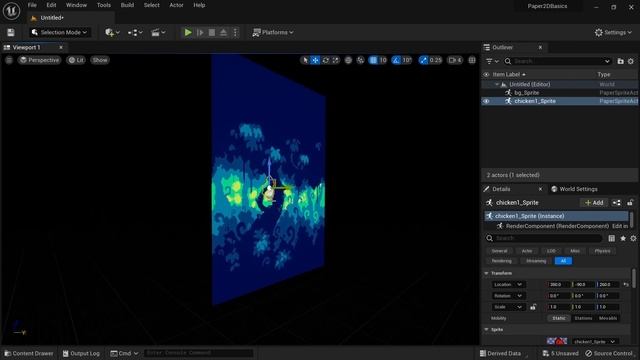Toggle surface snapping icon in viewport
The width and height of the screenshot is (640, 360).
360,60
